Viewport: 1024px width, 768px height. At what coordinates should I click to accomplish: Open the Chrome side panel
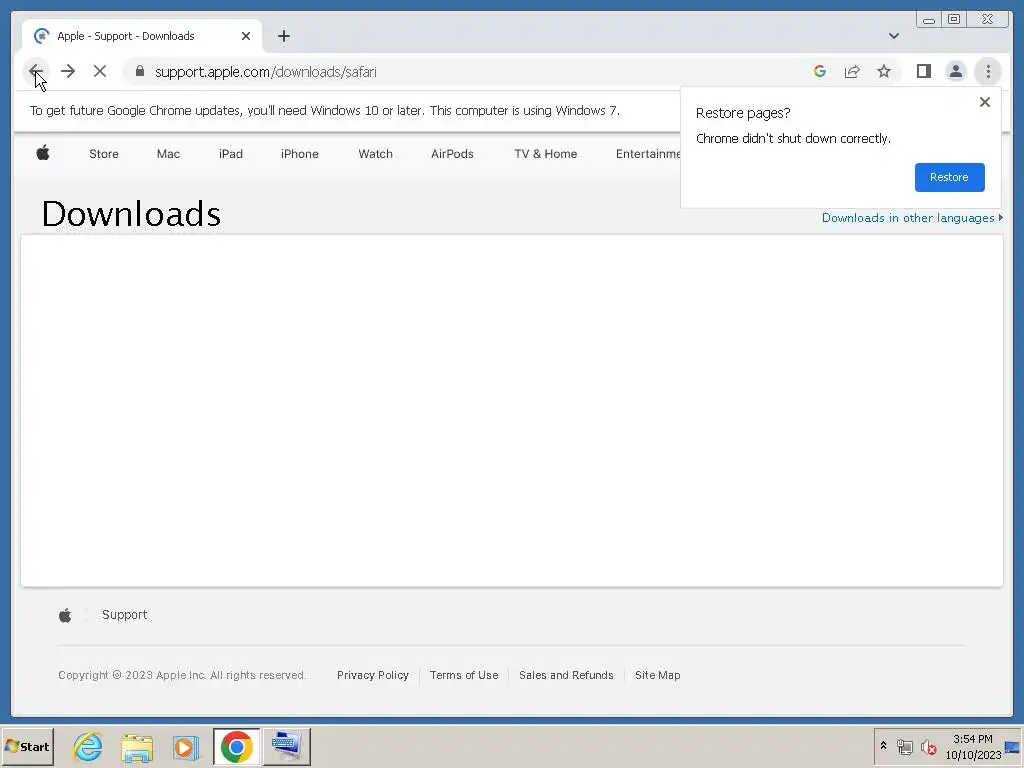923,71
